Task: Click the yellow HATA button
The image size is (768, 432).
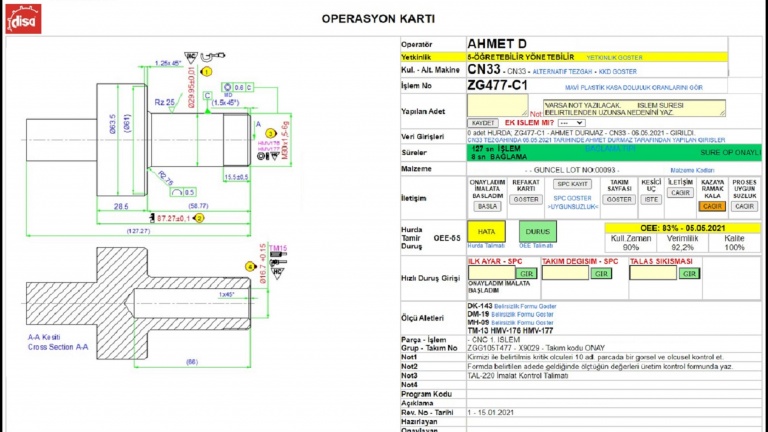Action: click(486, 231)
